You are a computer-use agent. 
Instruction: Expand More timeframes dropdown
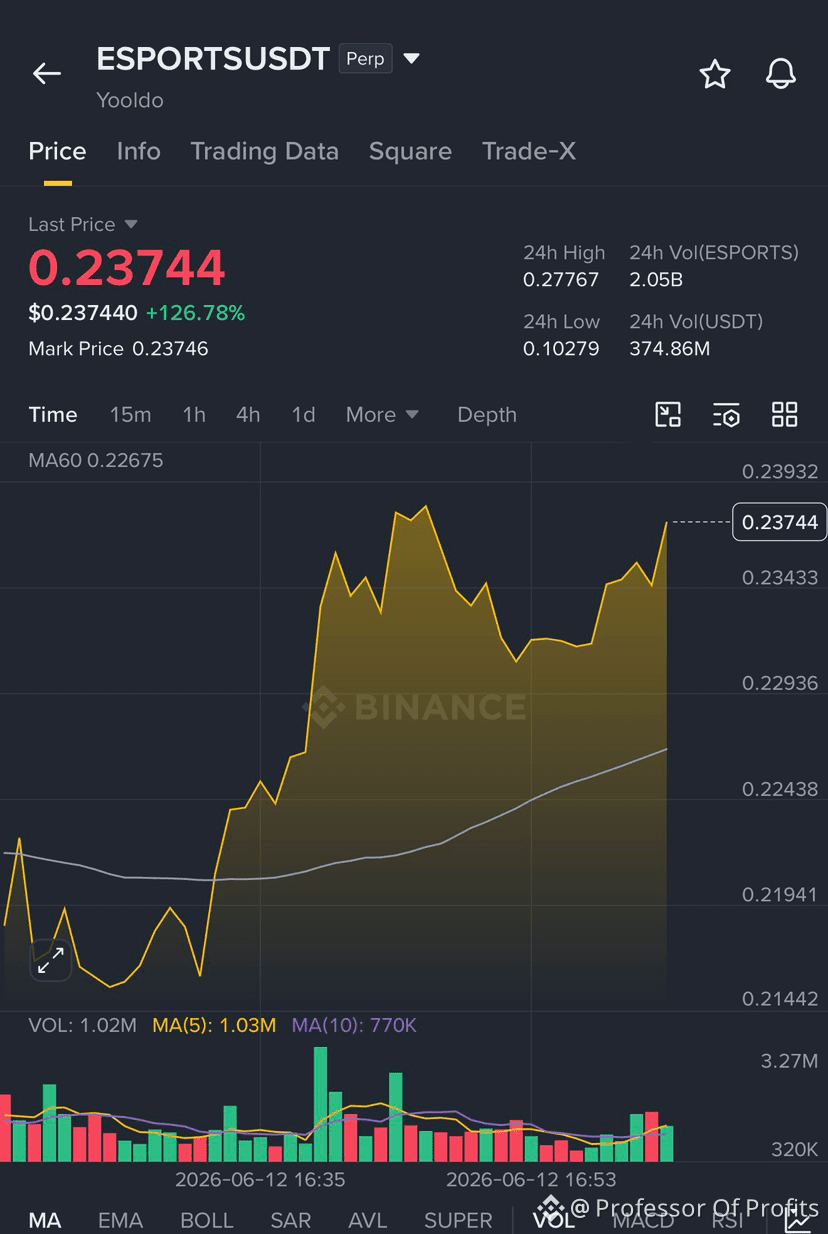pos(382,415)
